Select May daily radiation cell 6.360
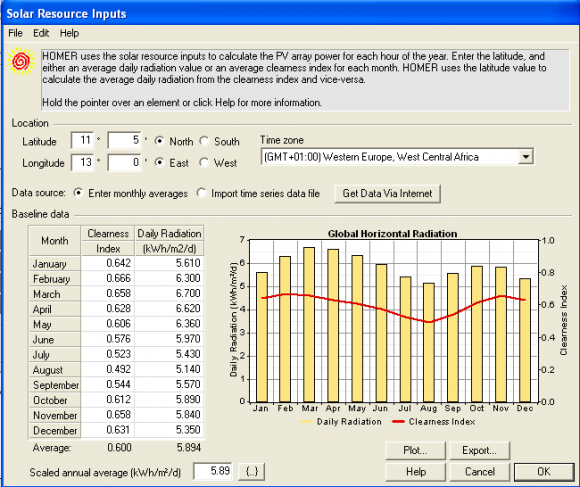 (x=169, y=324)
